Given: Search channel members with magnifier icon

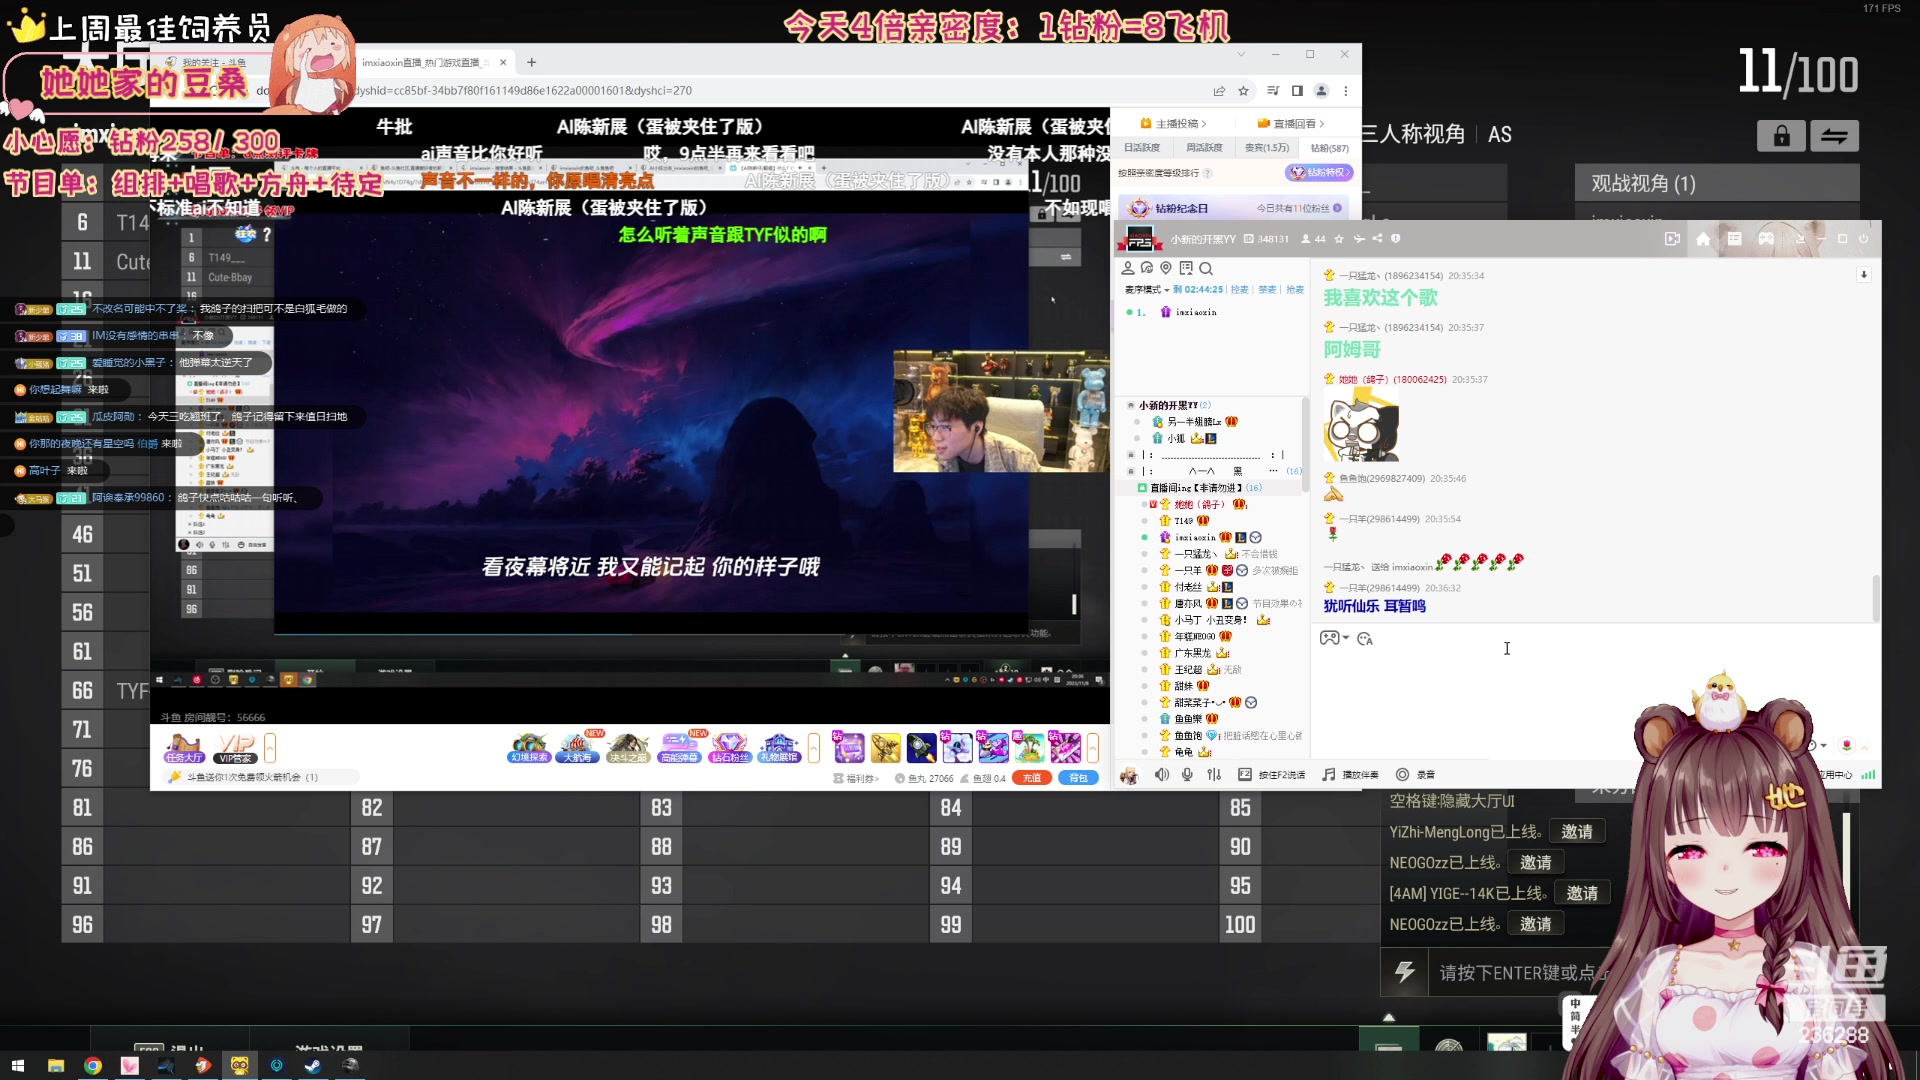Looking at the screenshot, I should coord(1206,268).
